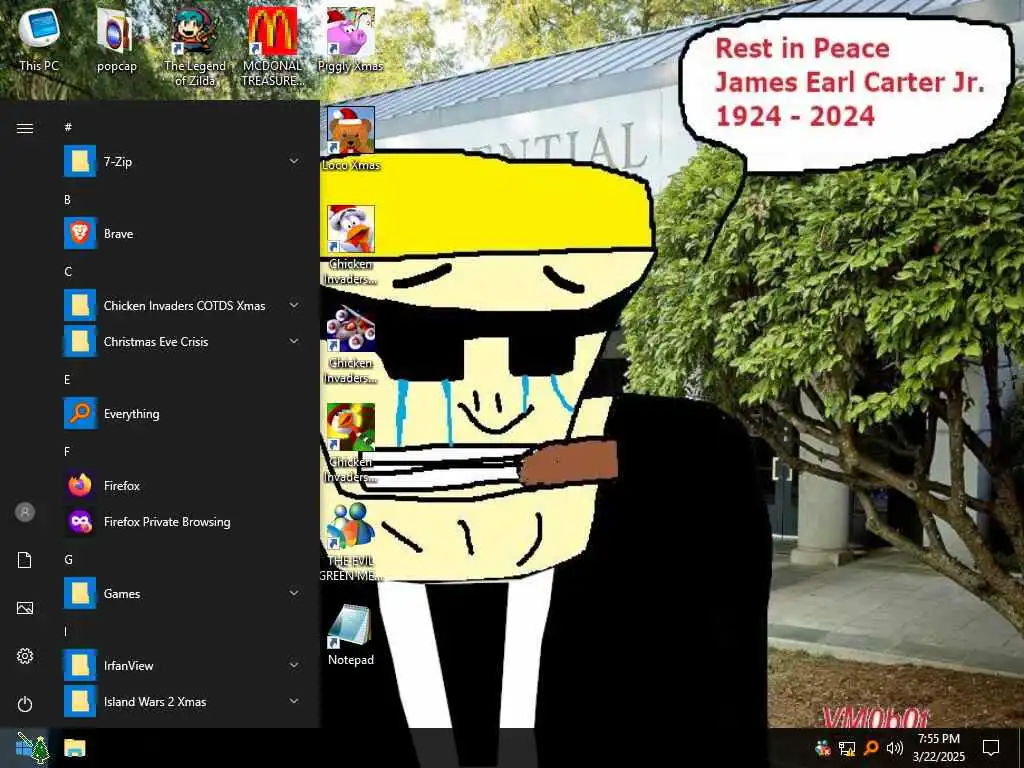Image resolution: width=1024 pixels, height=768 pixels.
Task: Open Firefox Private Browsing from Start
Action: [183, 521]
